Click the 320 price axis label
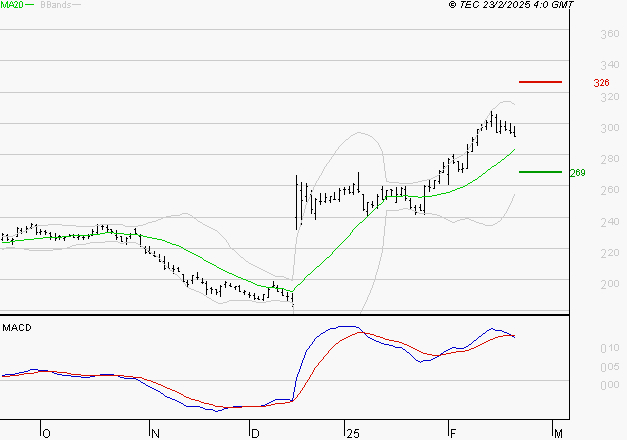Viewport: 627px width, 440px height. [610, 97]
